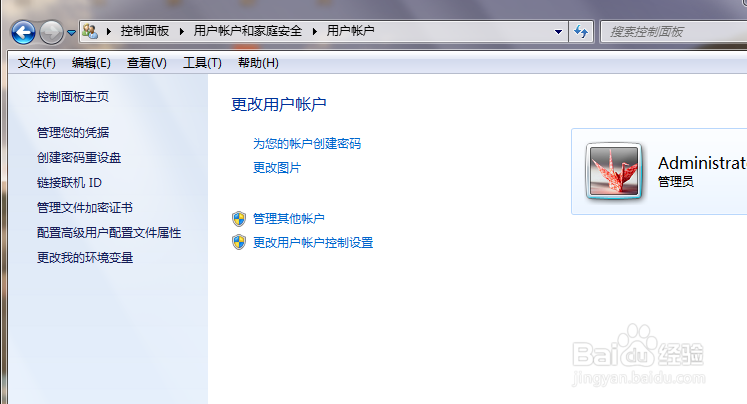This screenshot has height=404, width=747.
Task: Click the greyed Forward arrow button
Action: [51, 32]
